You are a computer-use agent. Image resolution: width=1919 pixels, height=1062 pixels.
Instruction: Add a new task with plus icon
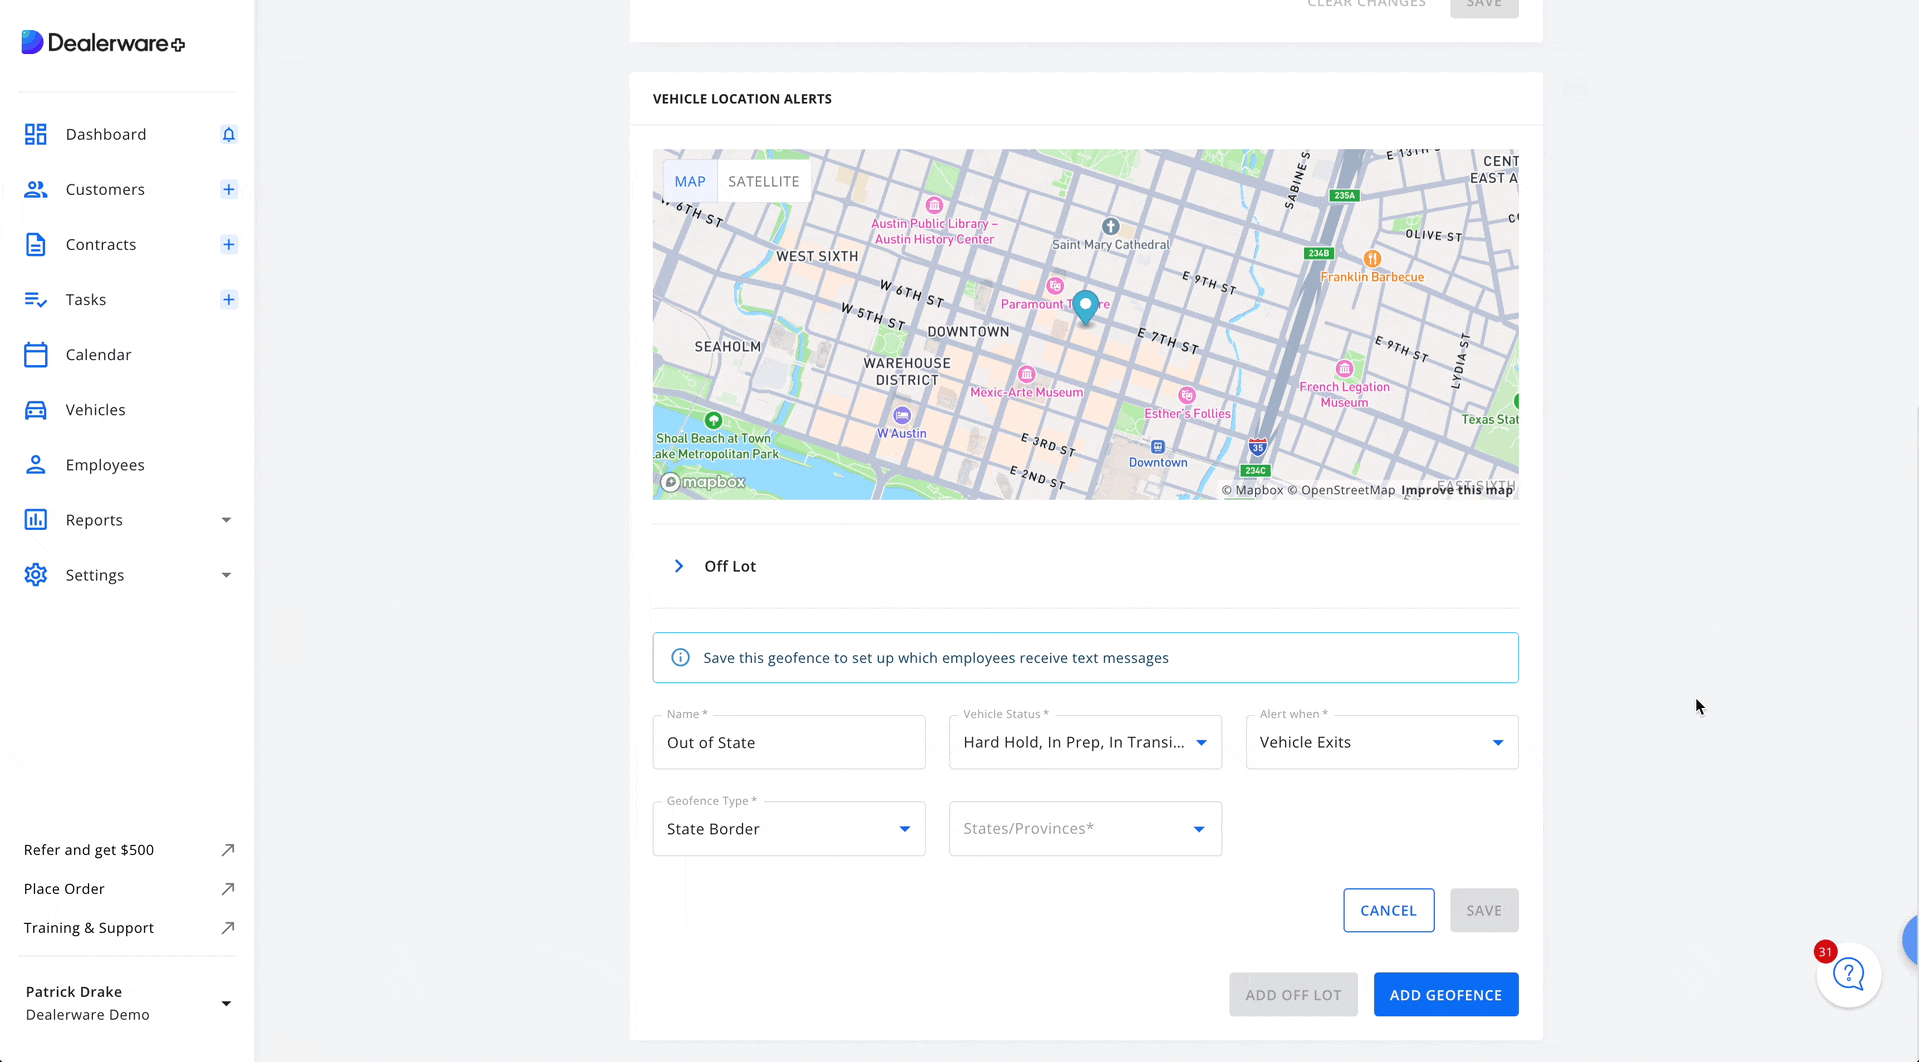tap(229, 299)
